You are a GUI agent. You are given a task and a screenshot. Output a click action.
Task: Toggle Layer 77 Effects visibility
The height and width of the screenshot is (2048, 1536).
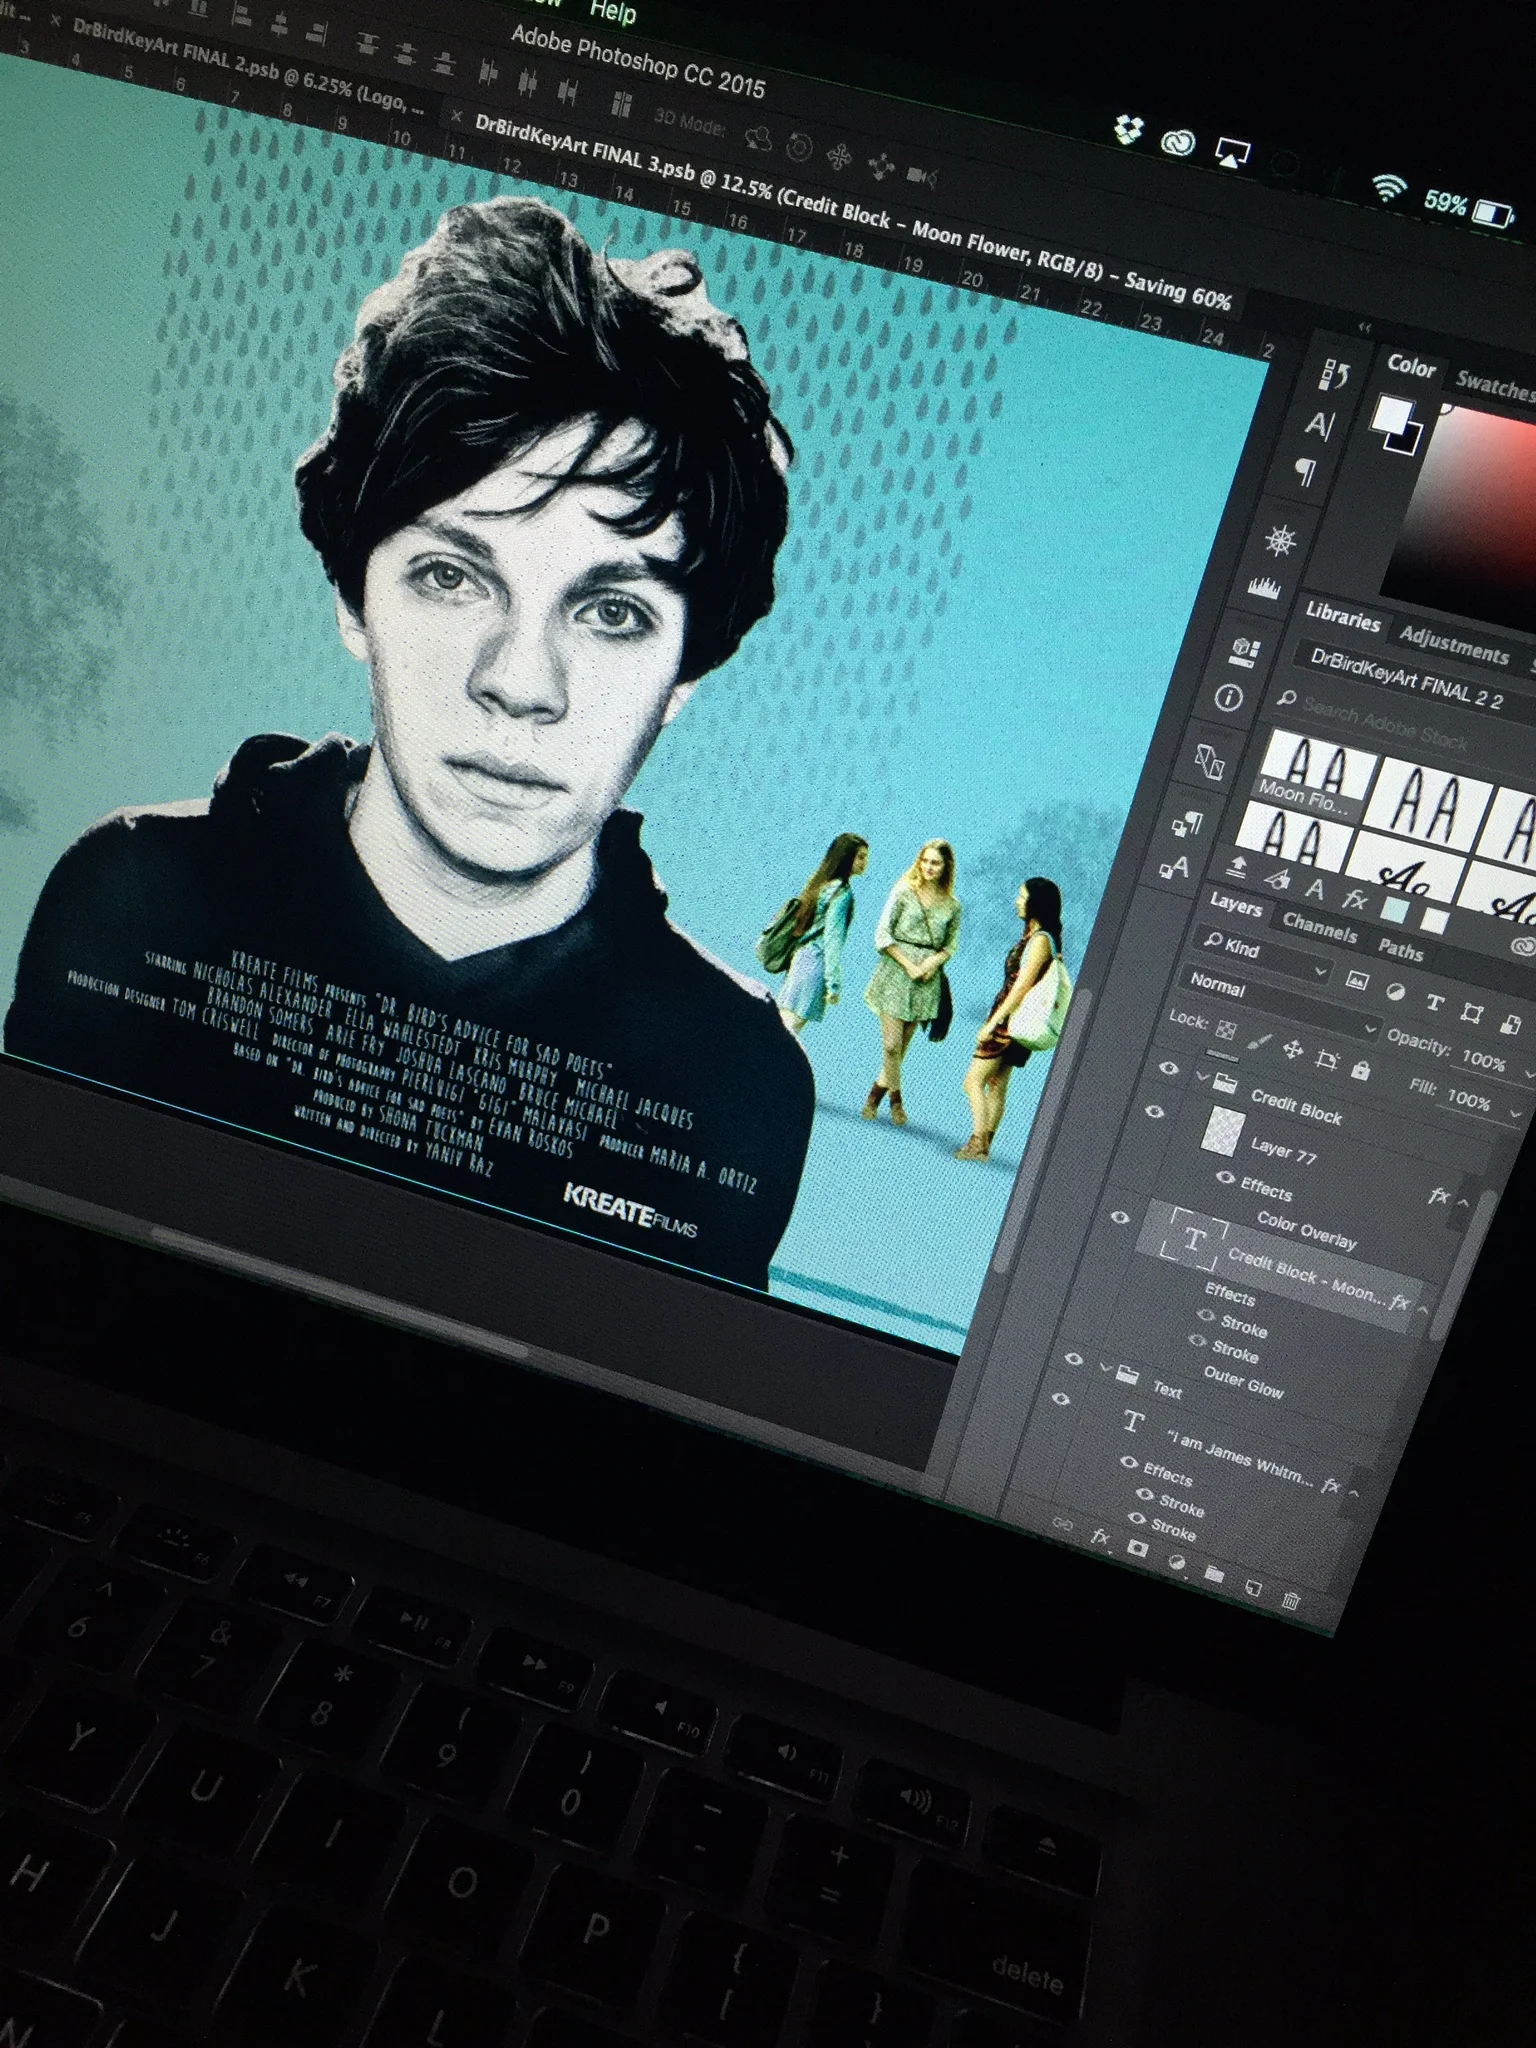coord(1224,1178)
